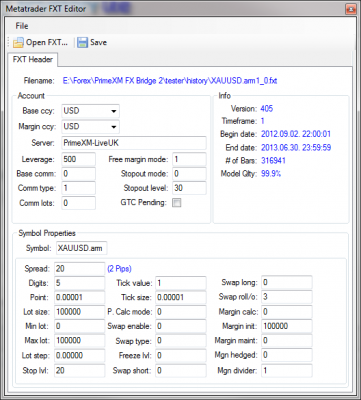Click the Timeframe value 1
The height and width of the screenshot is (400, 361).
pos(263,121)
